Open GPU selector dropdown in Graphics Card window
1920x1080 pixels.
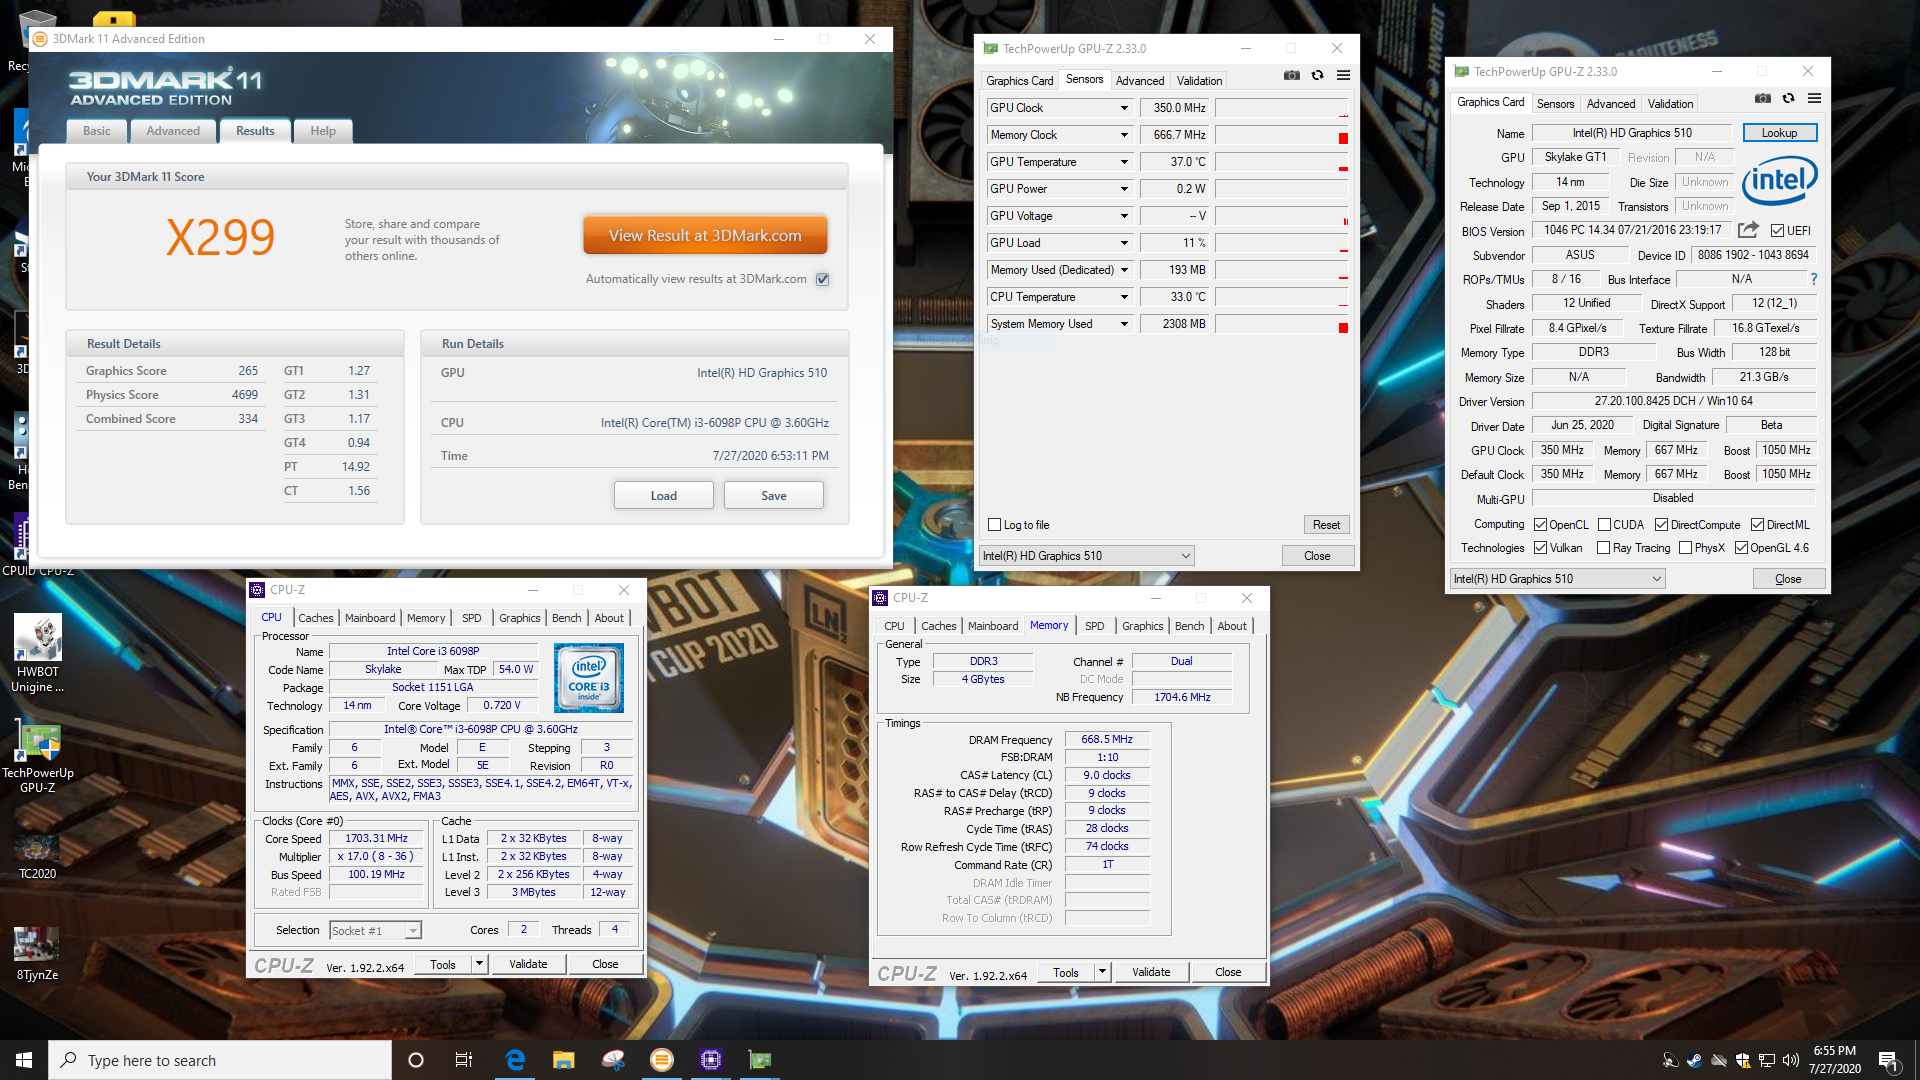point(1558,579)
